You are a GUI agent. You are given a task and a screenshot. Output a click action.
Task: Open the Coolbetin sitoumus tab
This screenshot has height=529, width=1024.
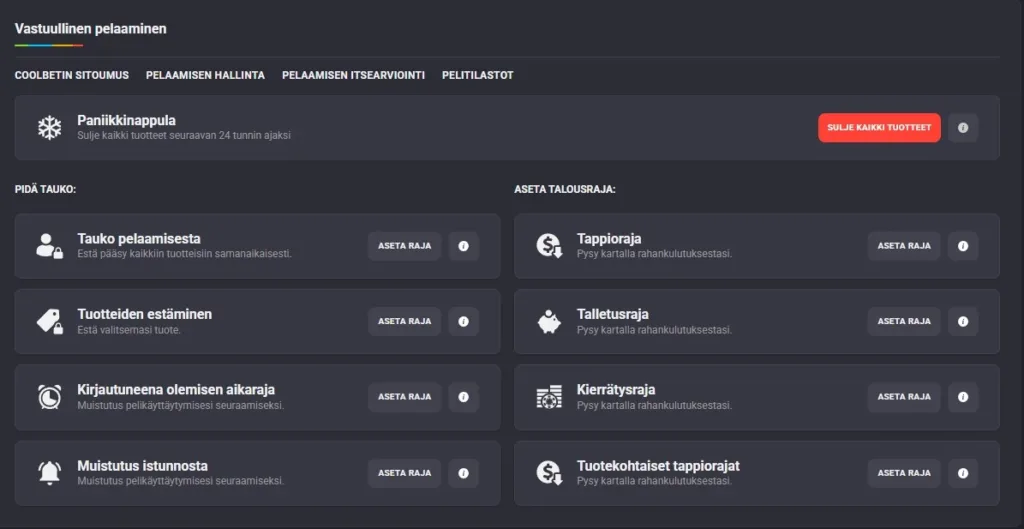click(x=72, y=75)
